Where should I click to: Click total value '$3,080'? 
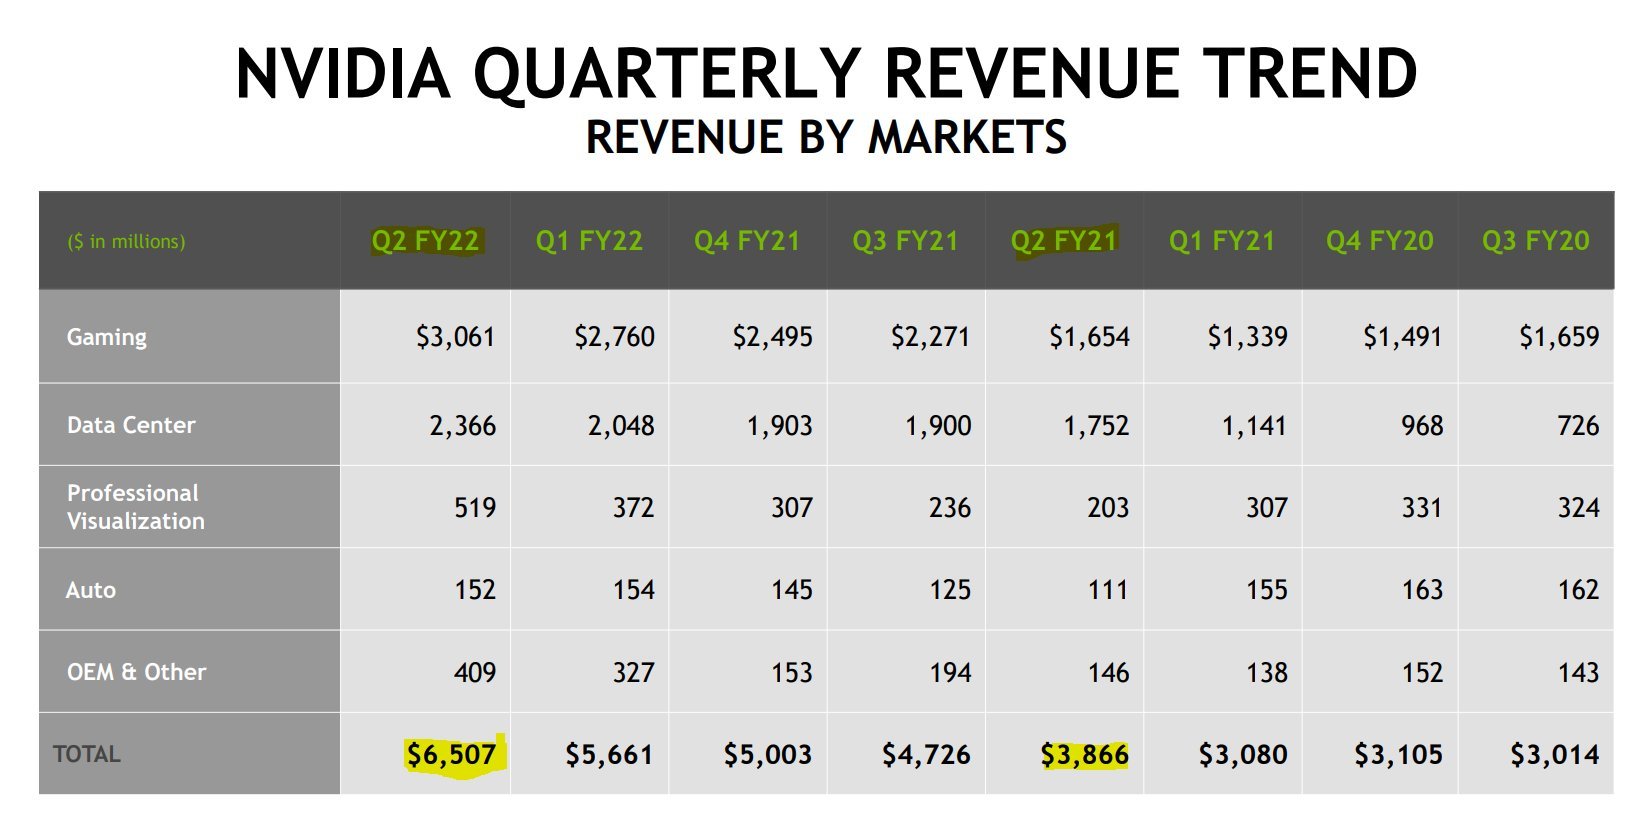click(x=1243, y=755)
